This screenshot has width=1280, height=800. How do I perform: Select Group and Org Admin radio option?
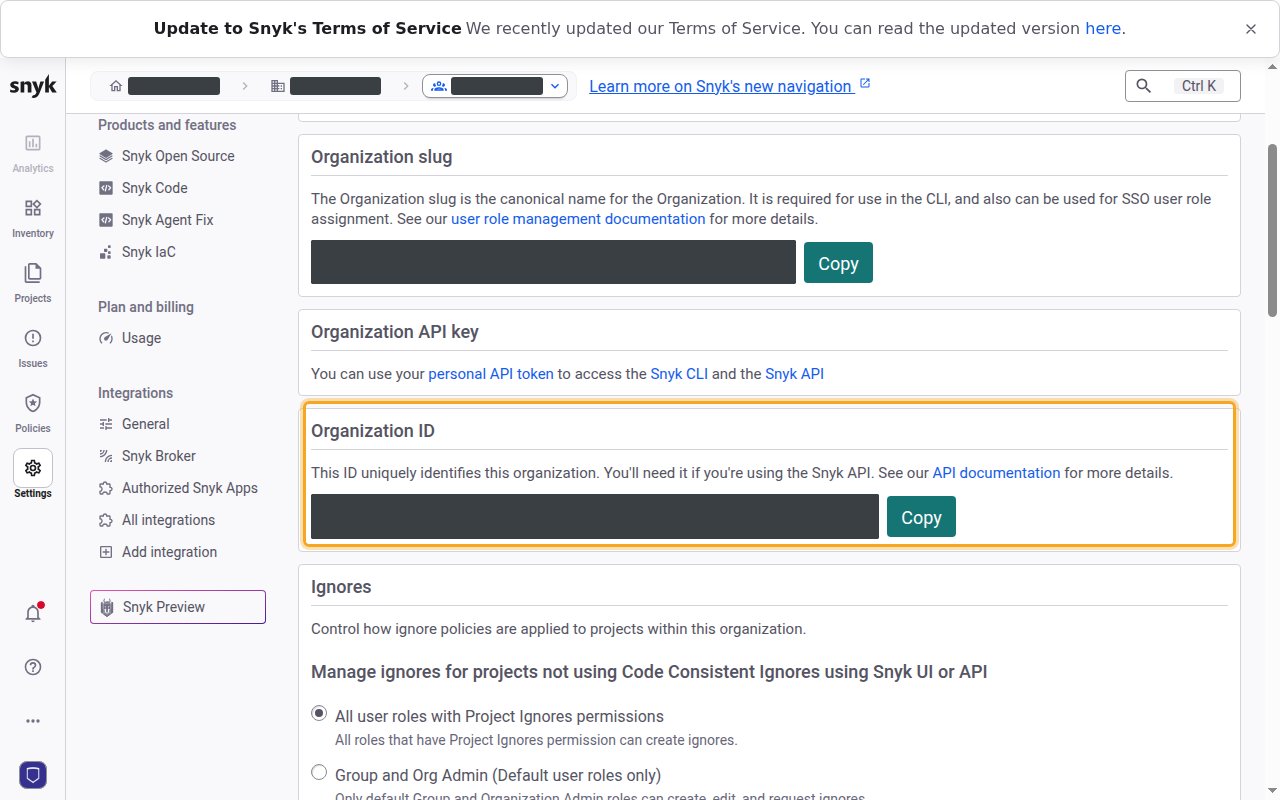click(x=319, y=772)
